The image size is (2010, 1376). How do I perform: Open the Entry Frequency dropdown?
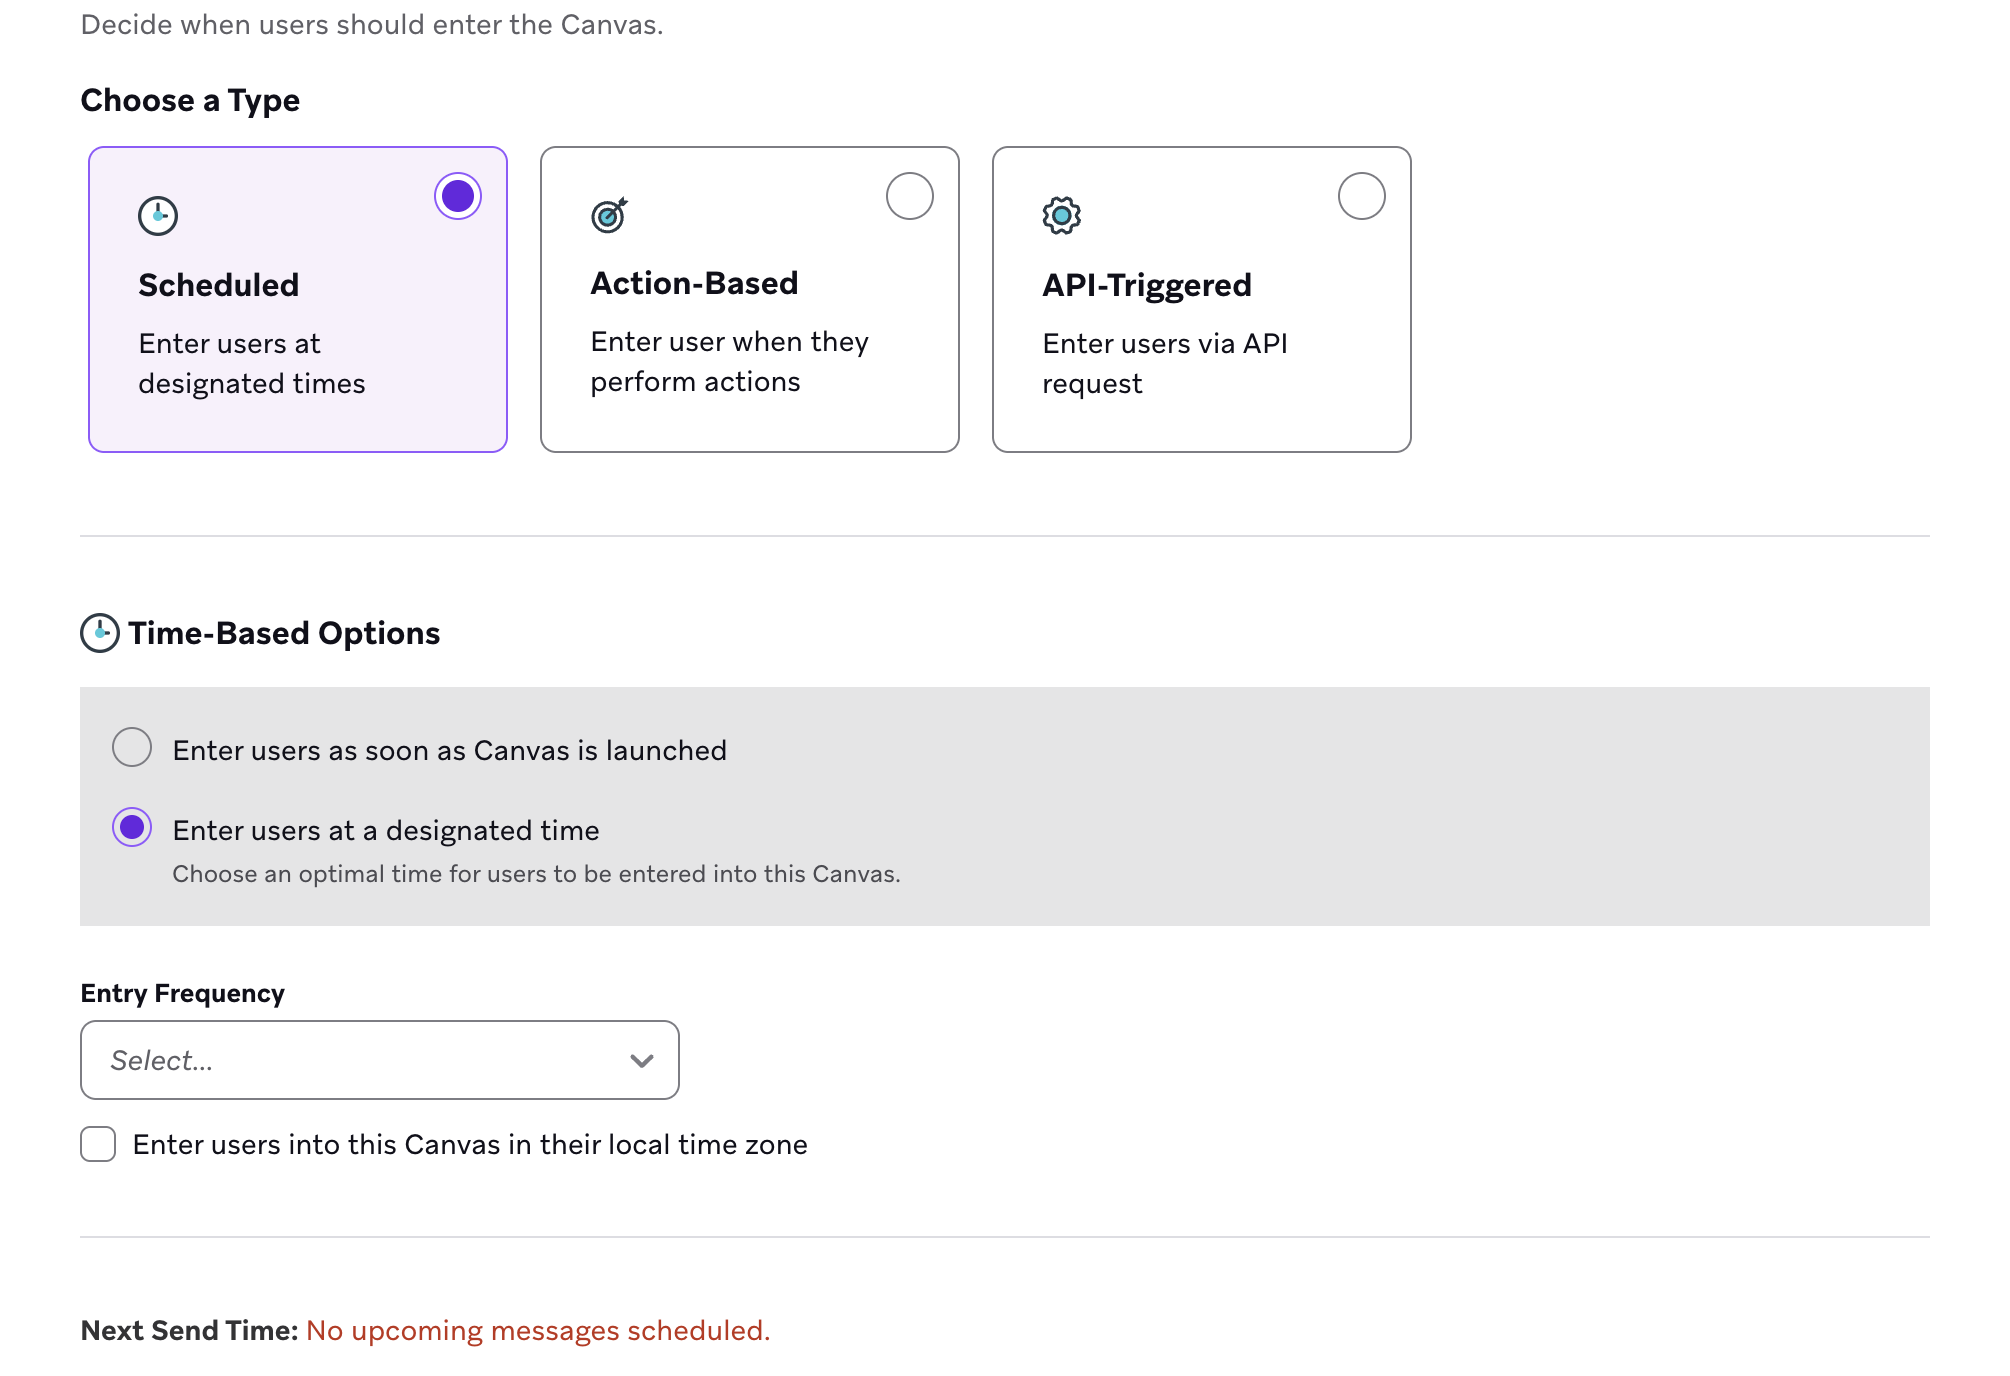[x=379, y=1060]
